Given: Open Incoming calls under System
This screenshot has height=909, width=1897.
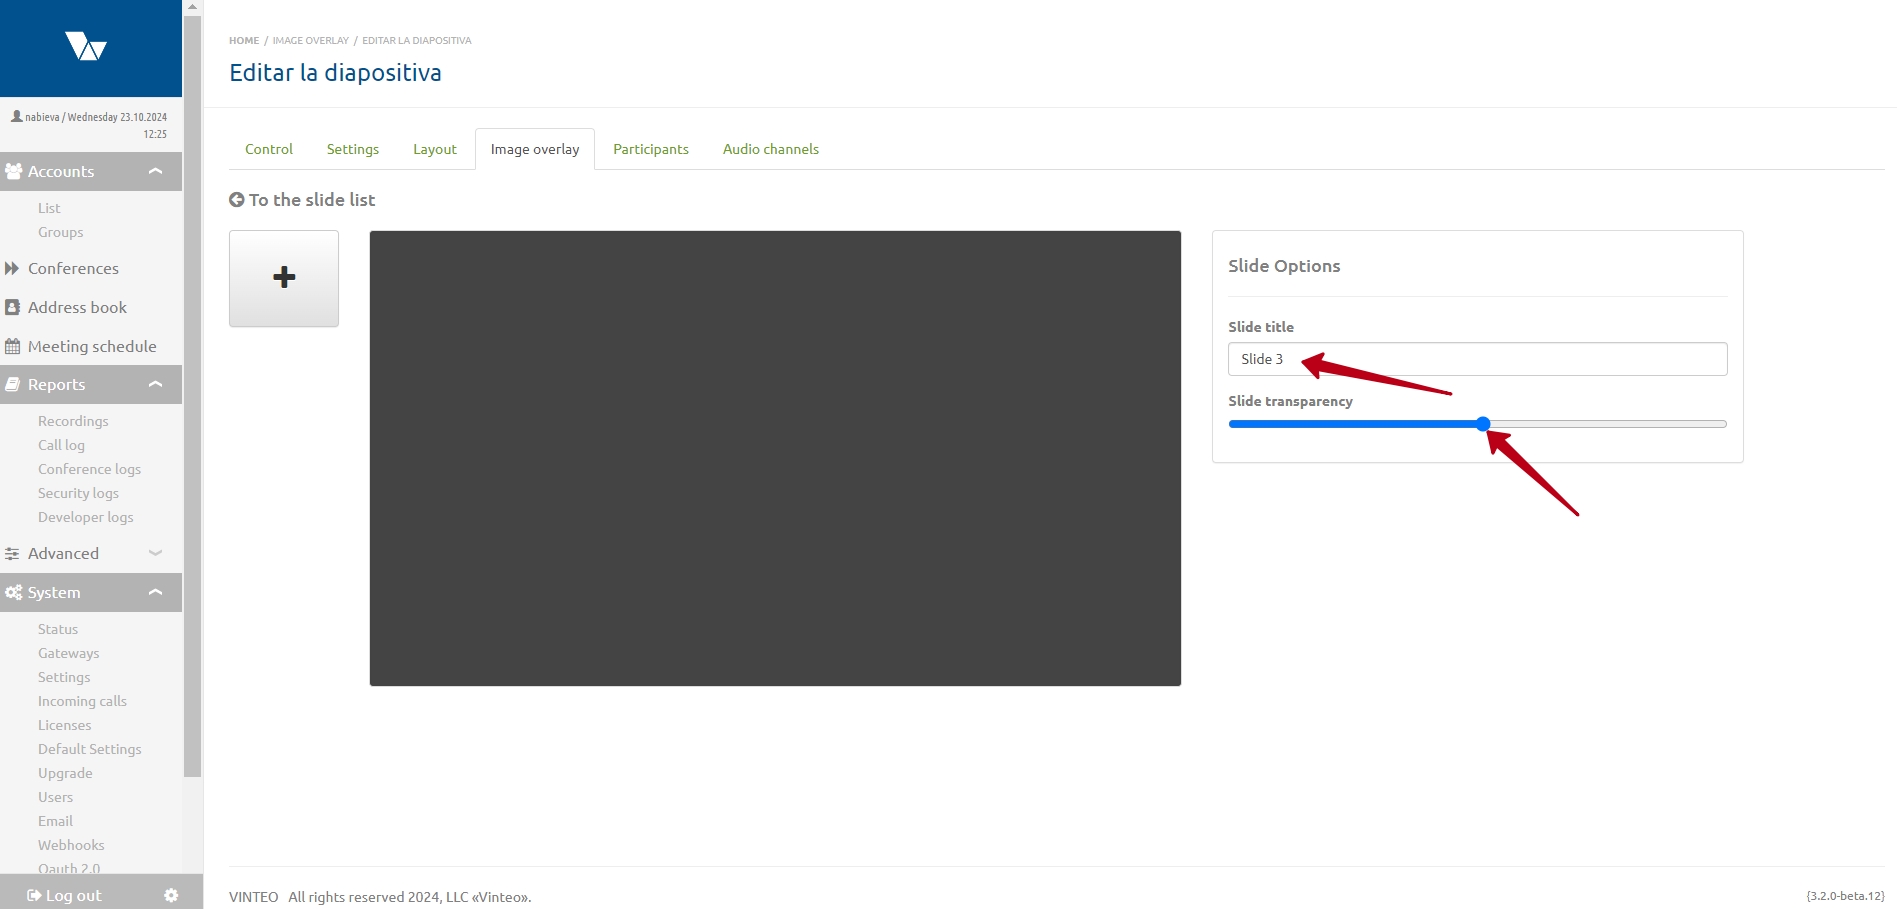Looking at the screenshot, I should tap(82, 701).
